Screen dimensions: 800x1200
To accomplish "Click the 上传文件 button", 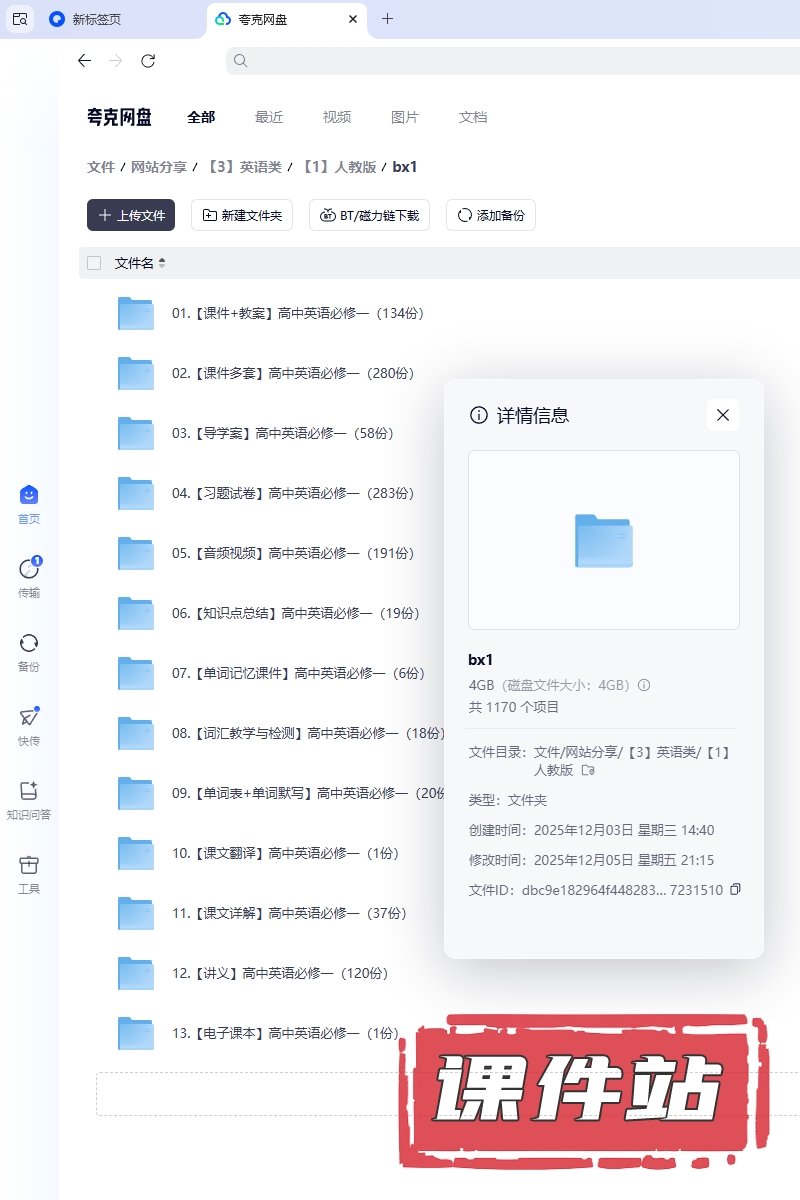I will click(131, 215).
